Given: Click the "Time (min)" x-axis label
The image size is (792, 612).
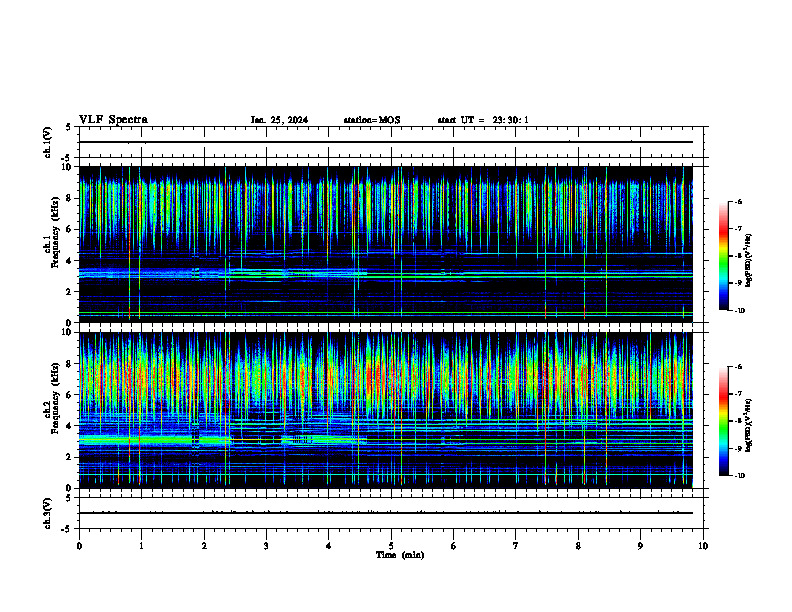Looking at the screenshot, I should click(x=400, y=555).
